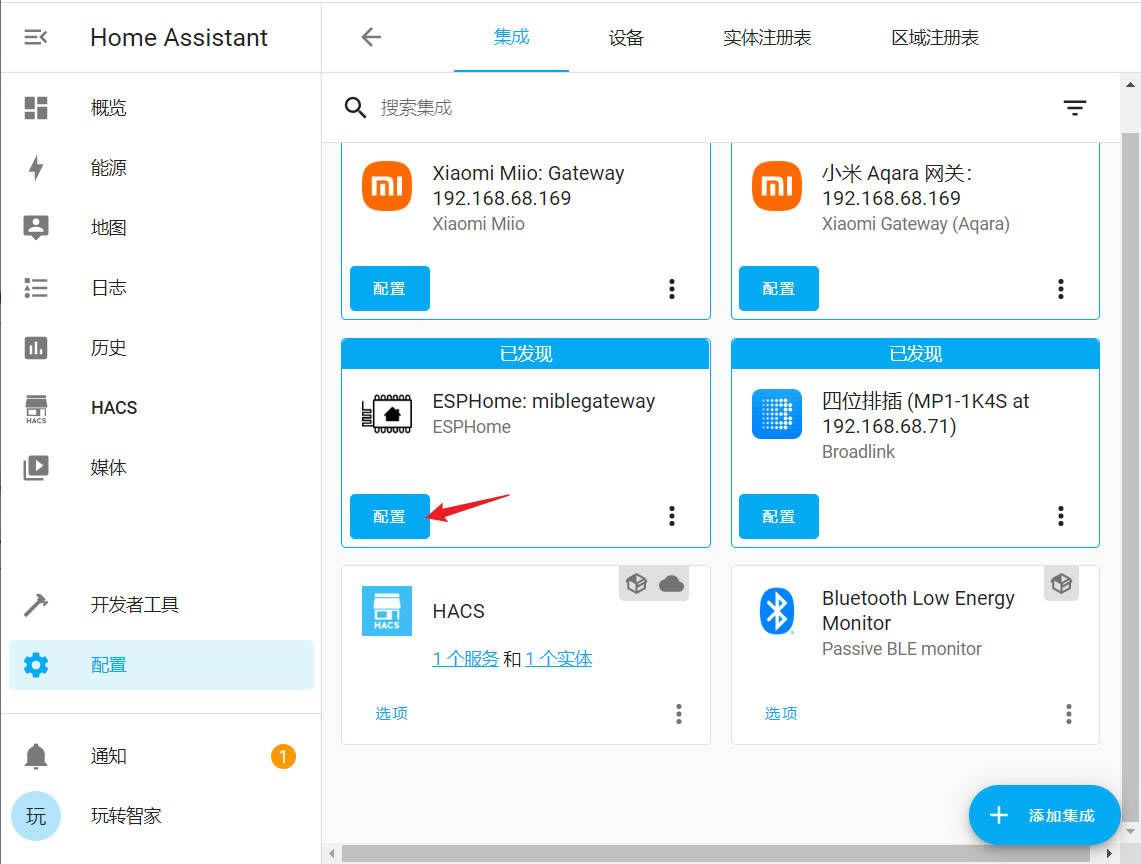Viewport: 1141px width, 864px height.
Task: Click HACS cloud dependency icon
Action: click(671, 584)
